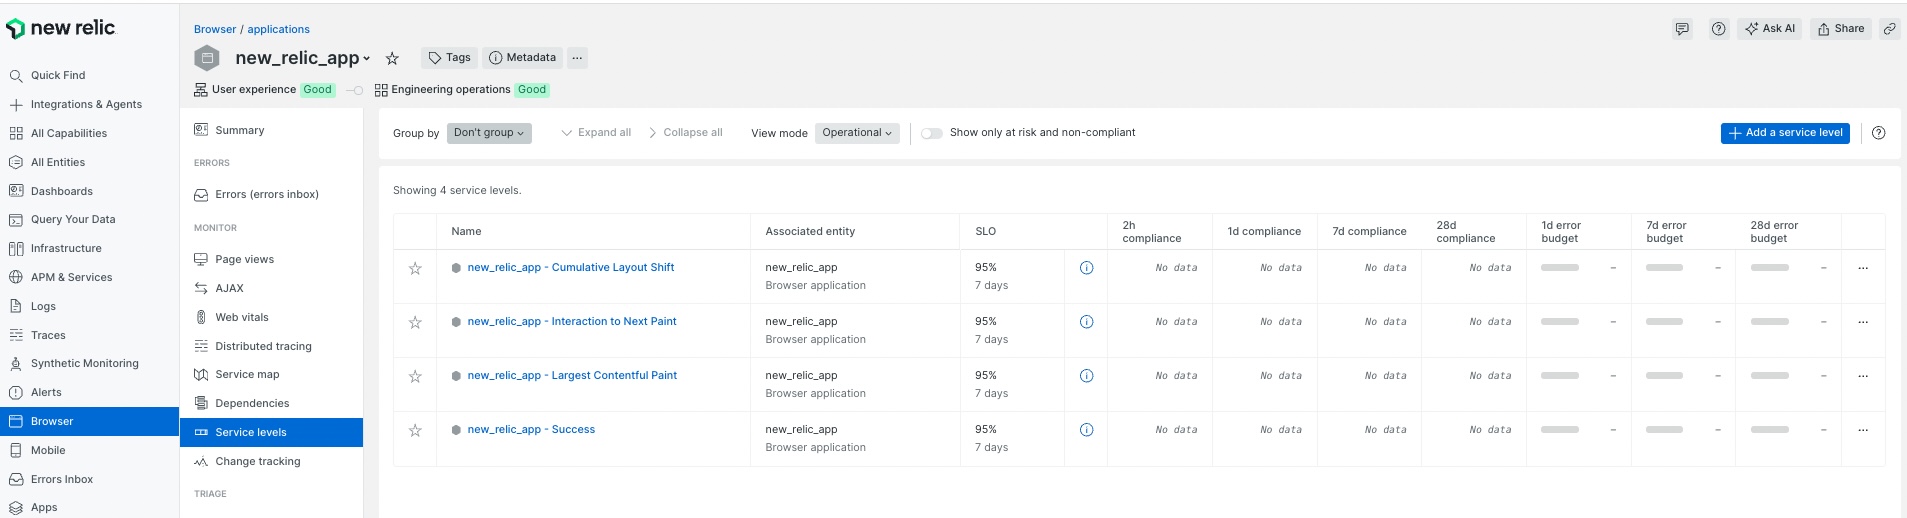Screen dimensions: 1907x518
Task: Show SLO info for Success row
Action: tap(1086, 430)
